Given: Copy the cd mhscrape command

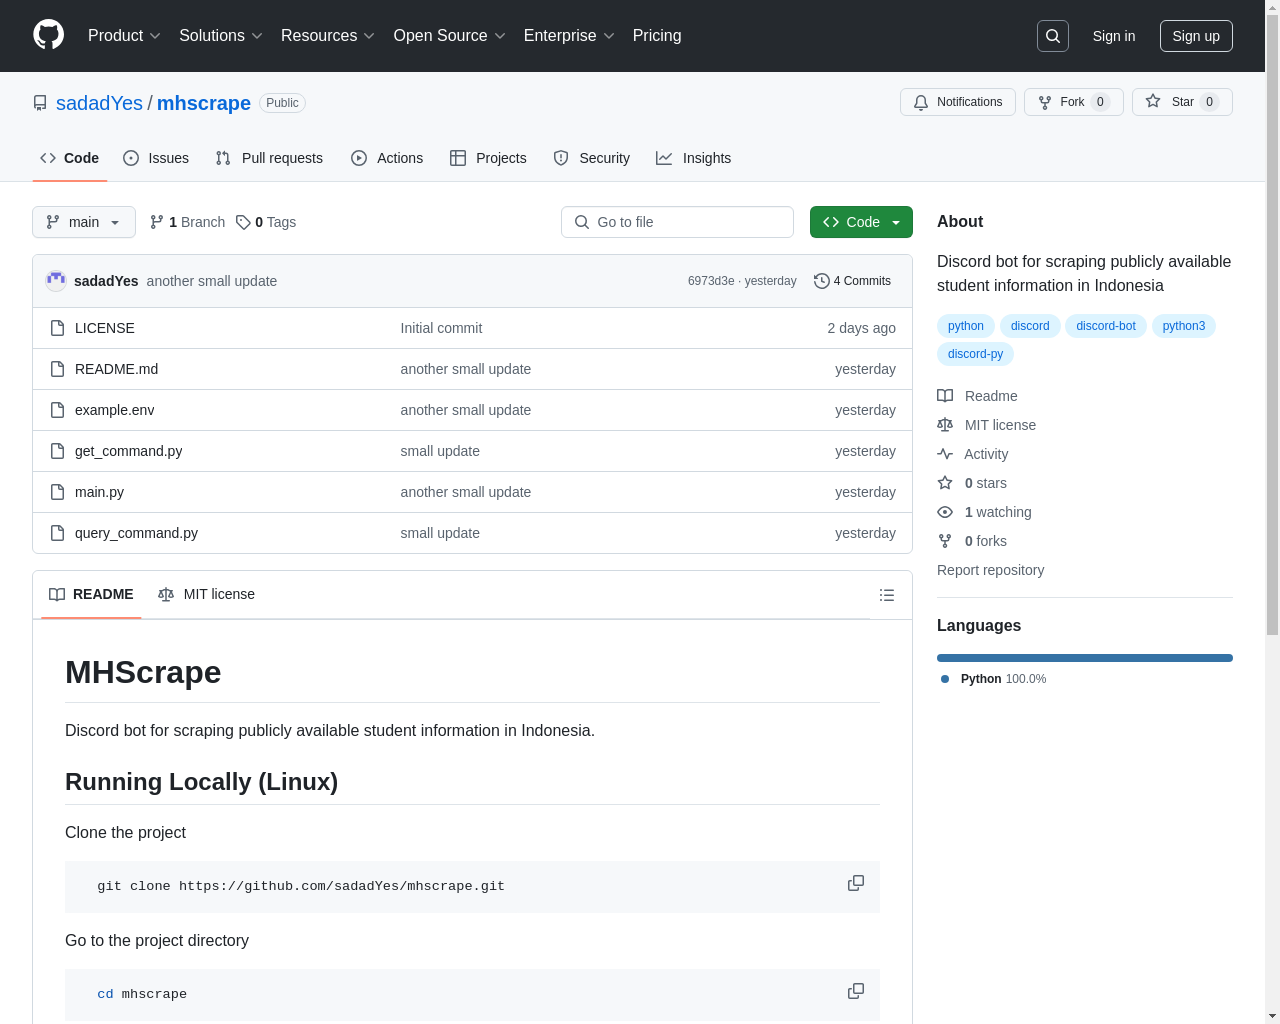Looking at the screenshot, I should (x=856, y=991).
